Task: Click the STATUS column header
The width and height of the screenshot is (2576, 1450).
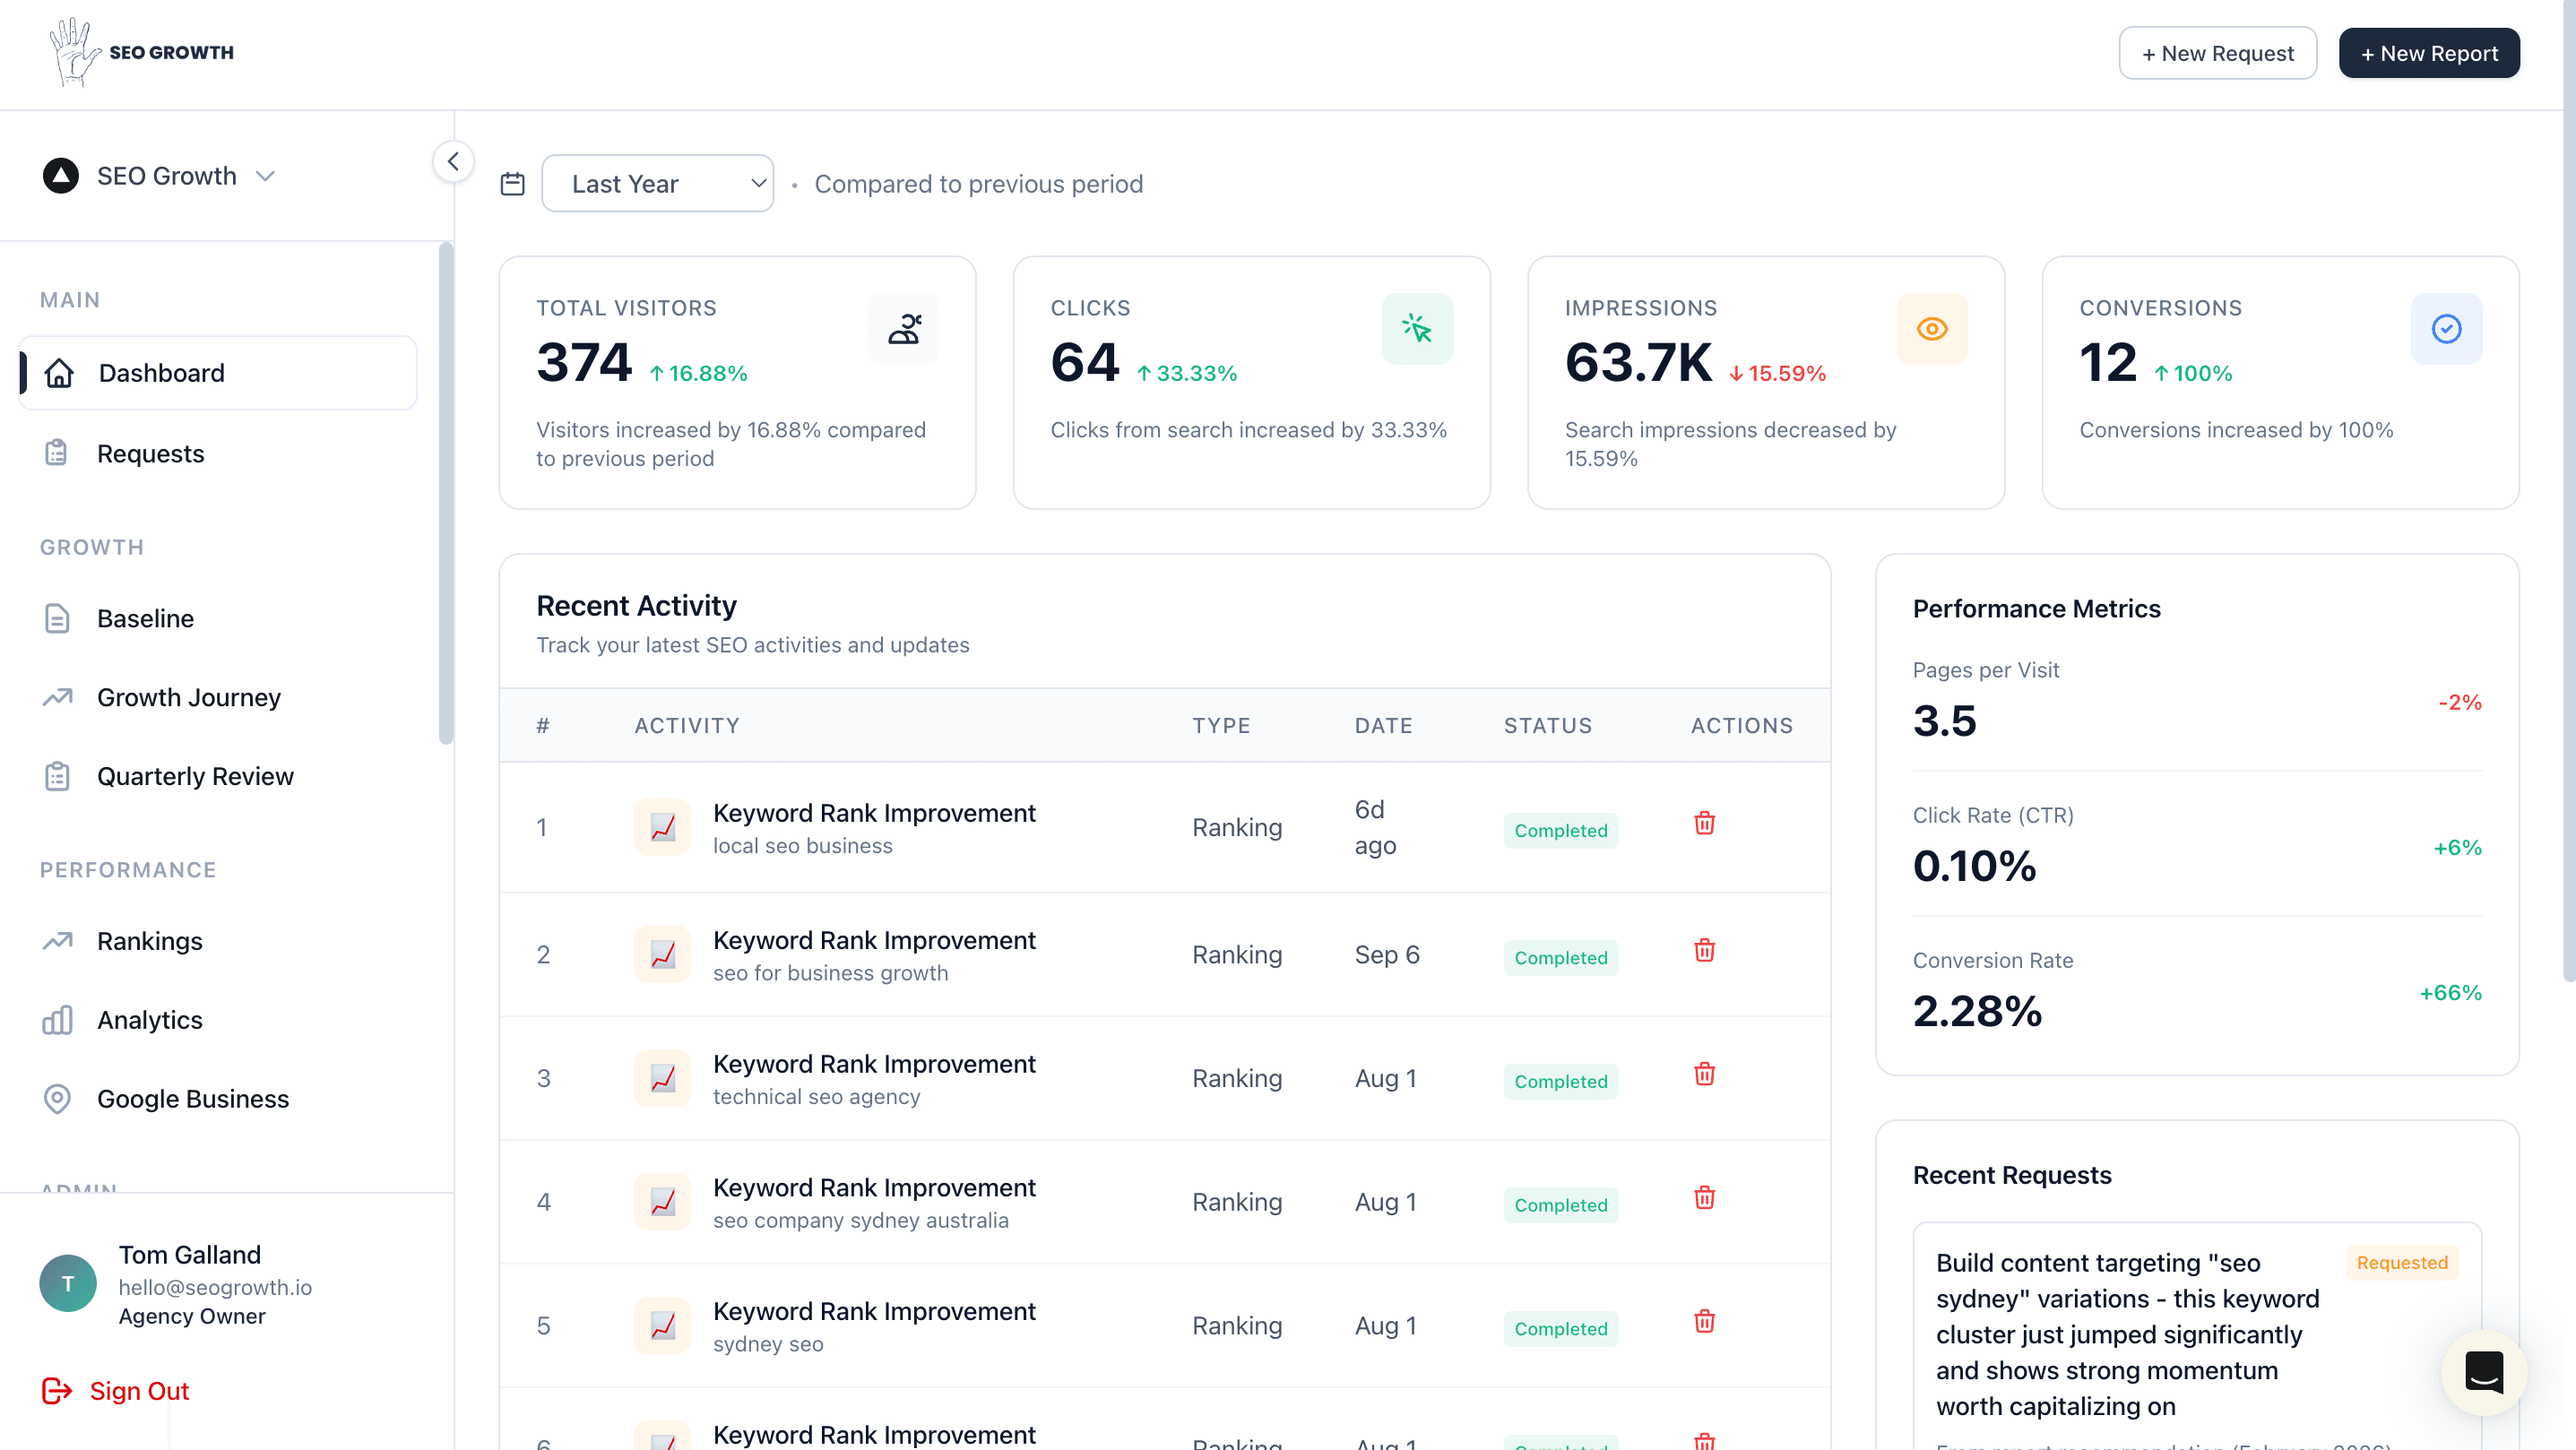Action: pyautogui.click(x=1548, y=726)
